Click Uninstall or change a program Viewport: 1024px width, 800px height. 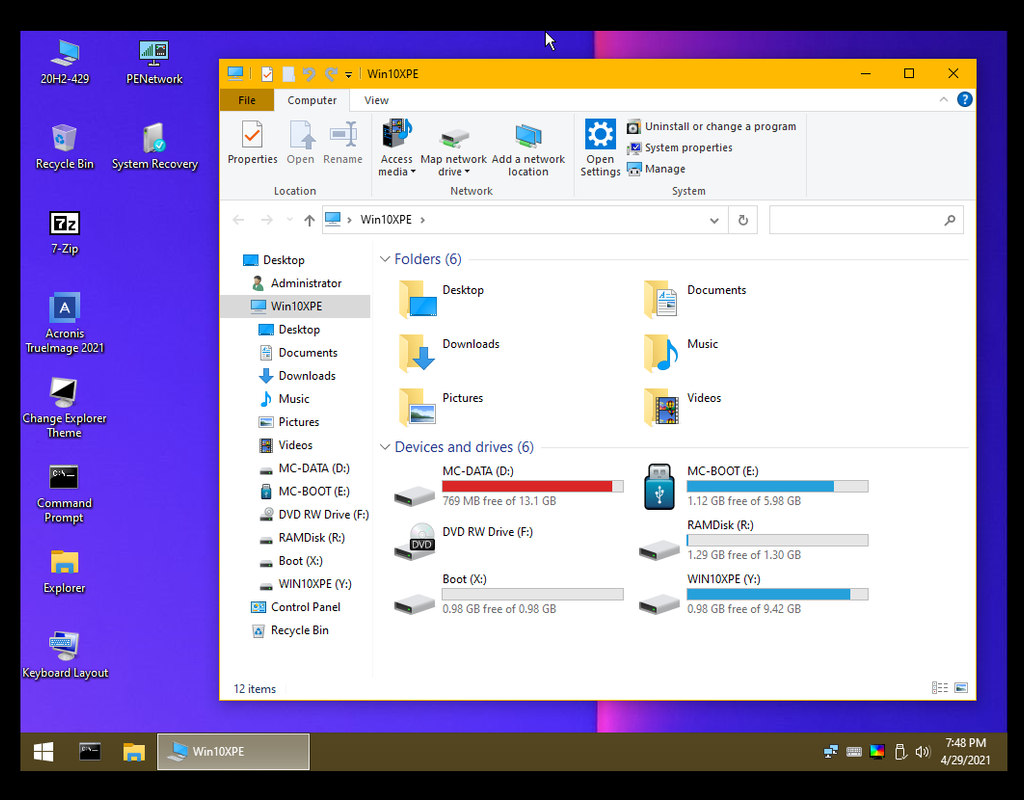coord(712,127)
